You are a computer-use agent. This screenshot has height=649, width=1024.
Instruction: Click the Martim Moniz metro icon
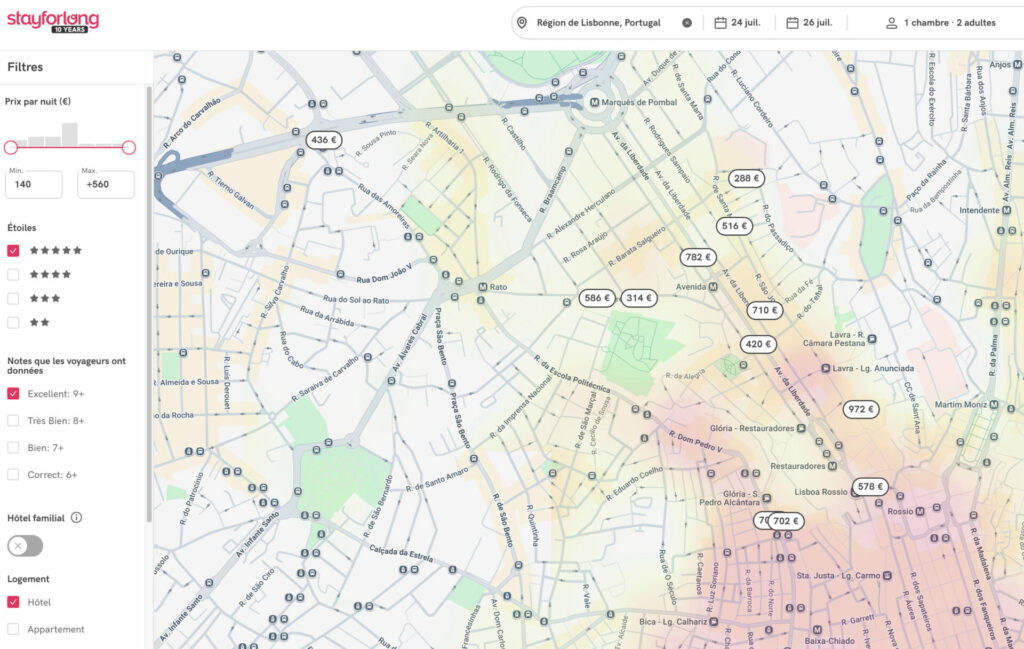click(x=994, y=405)
